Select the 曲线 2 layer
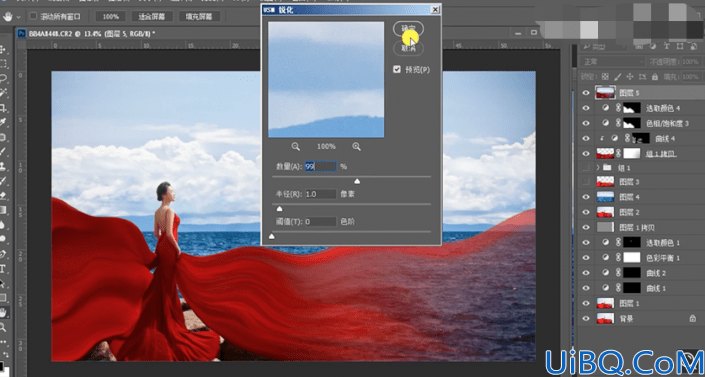The image size is (705, 377). coord(641,273)
